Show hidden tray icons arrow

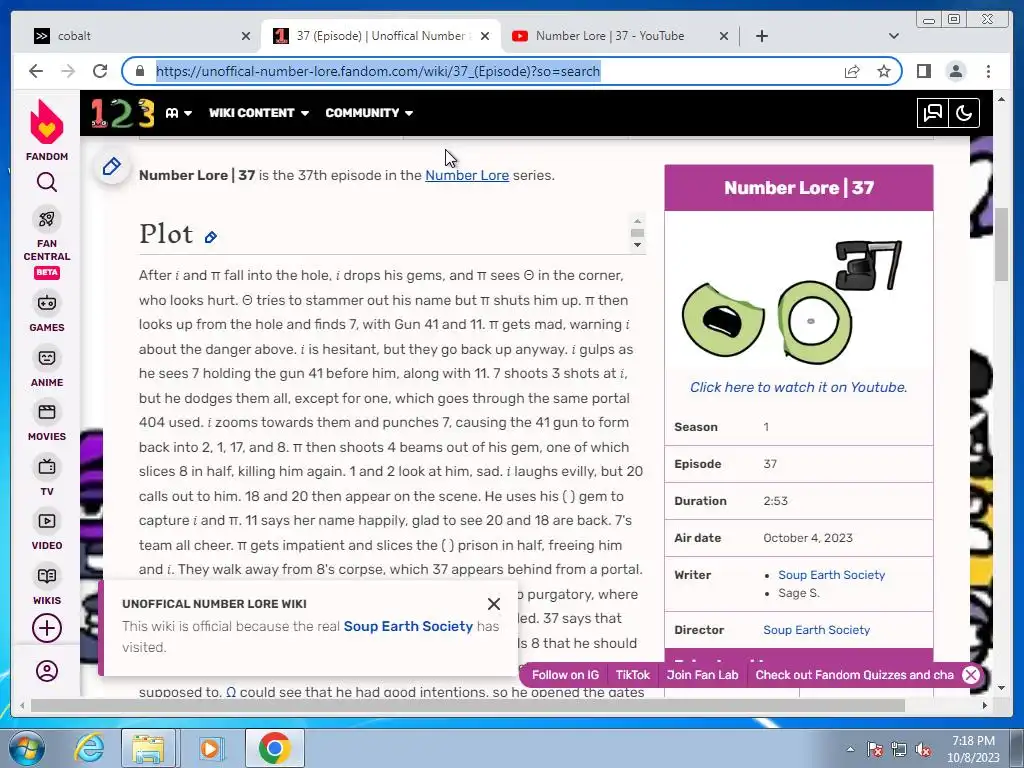coord(850,748)
